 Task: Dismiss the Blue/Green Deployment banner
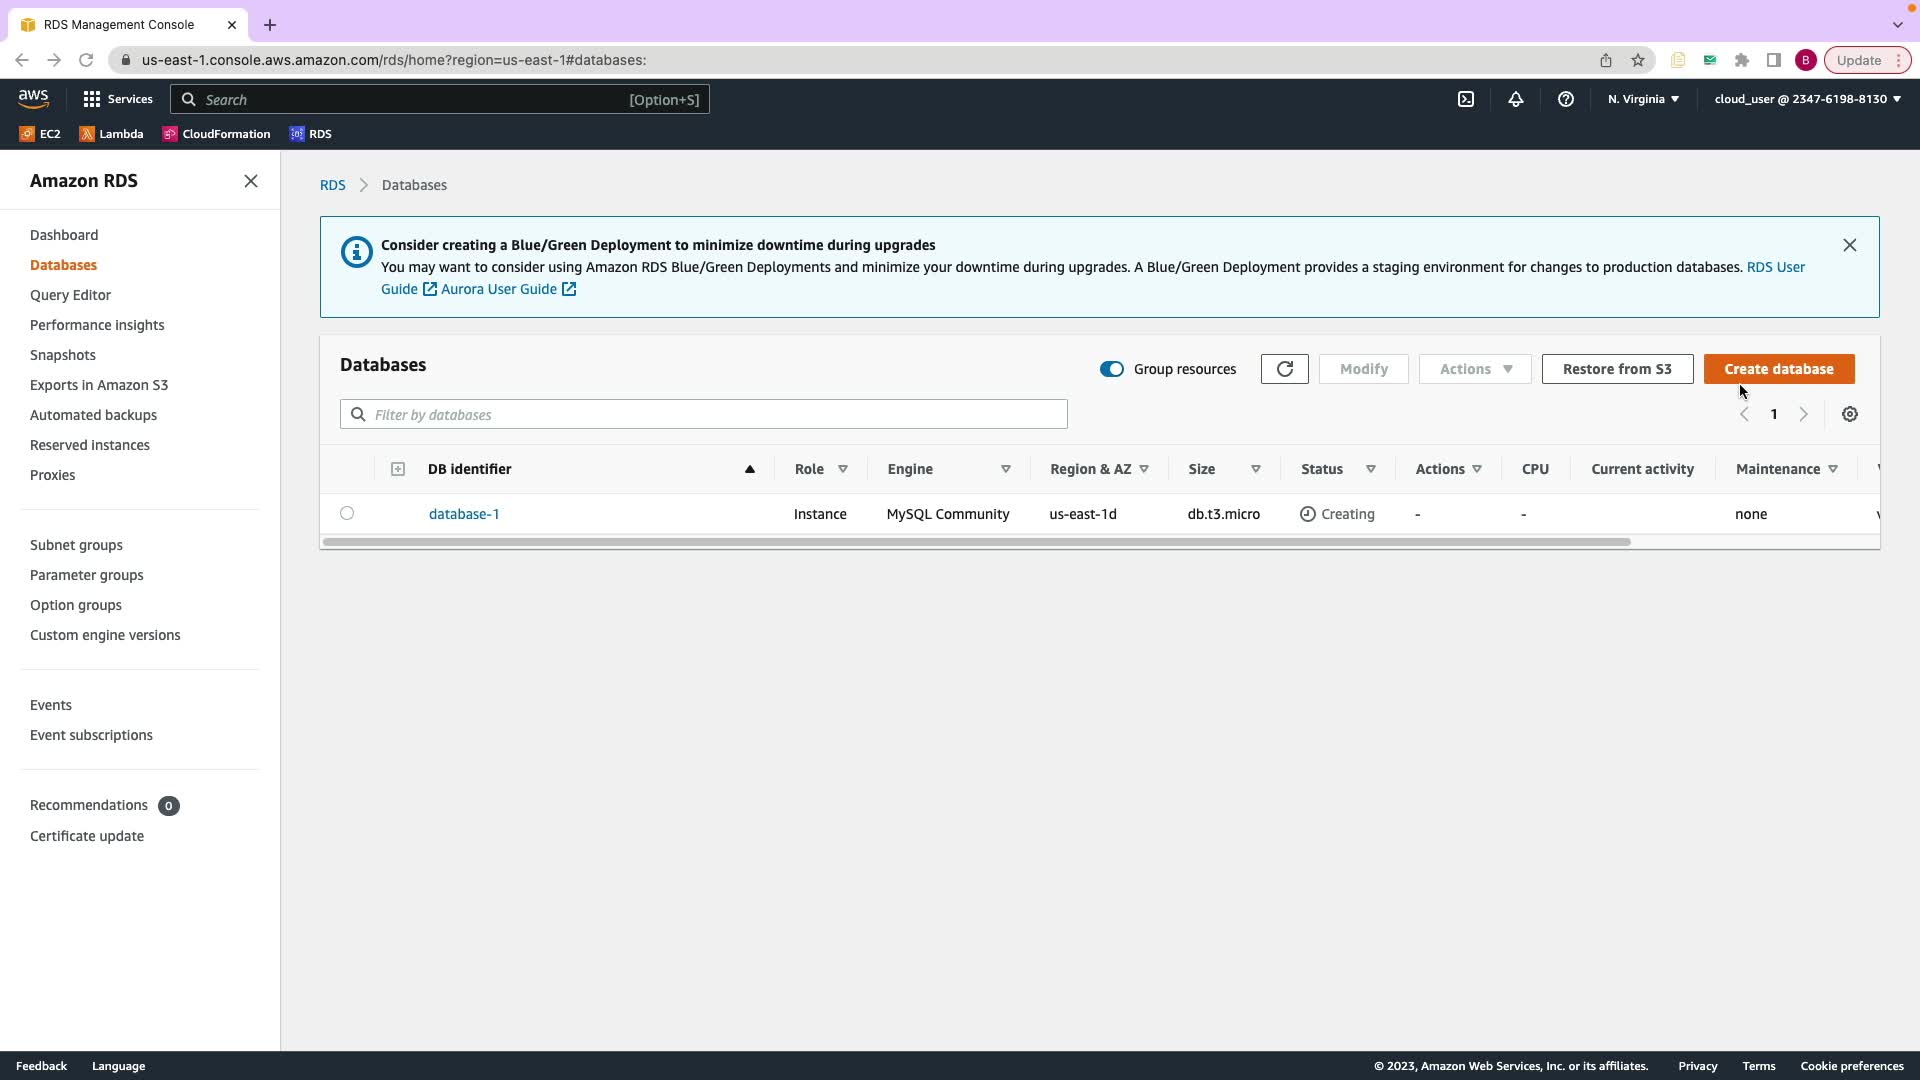(1850, 245)
